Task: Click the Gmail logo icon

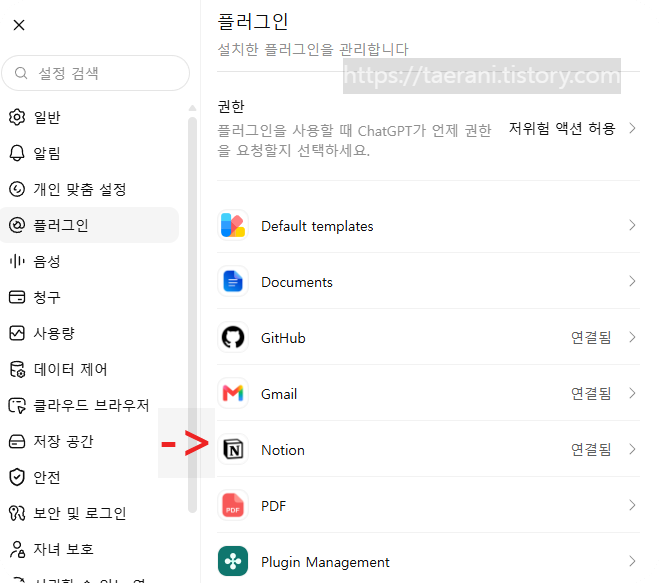Action: [233, 393]
